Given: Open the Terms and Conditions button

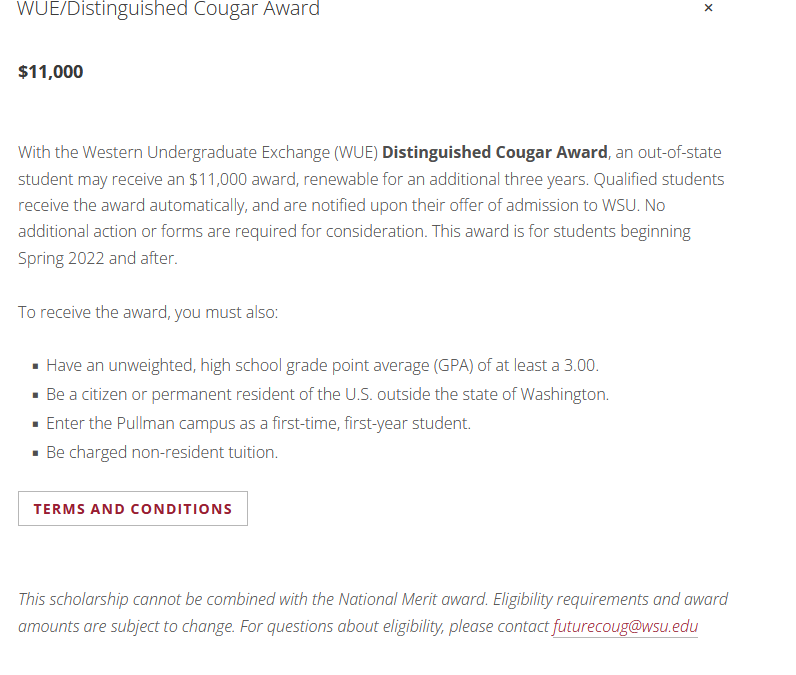Looking at the screenshot, I should coord(133,509).
